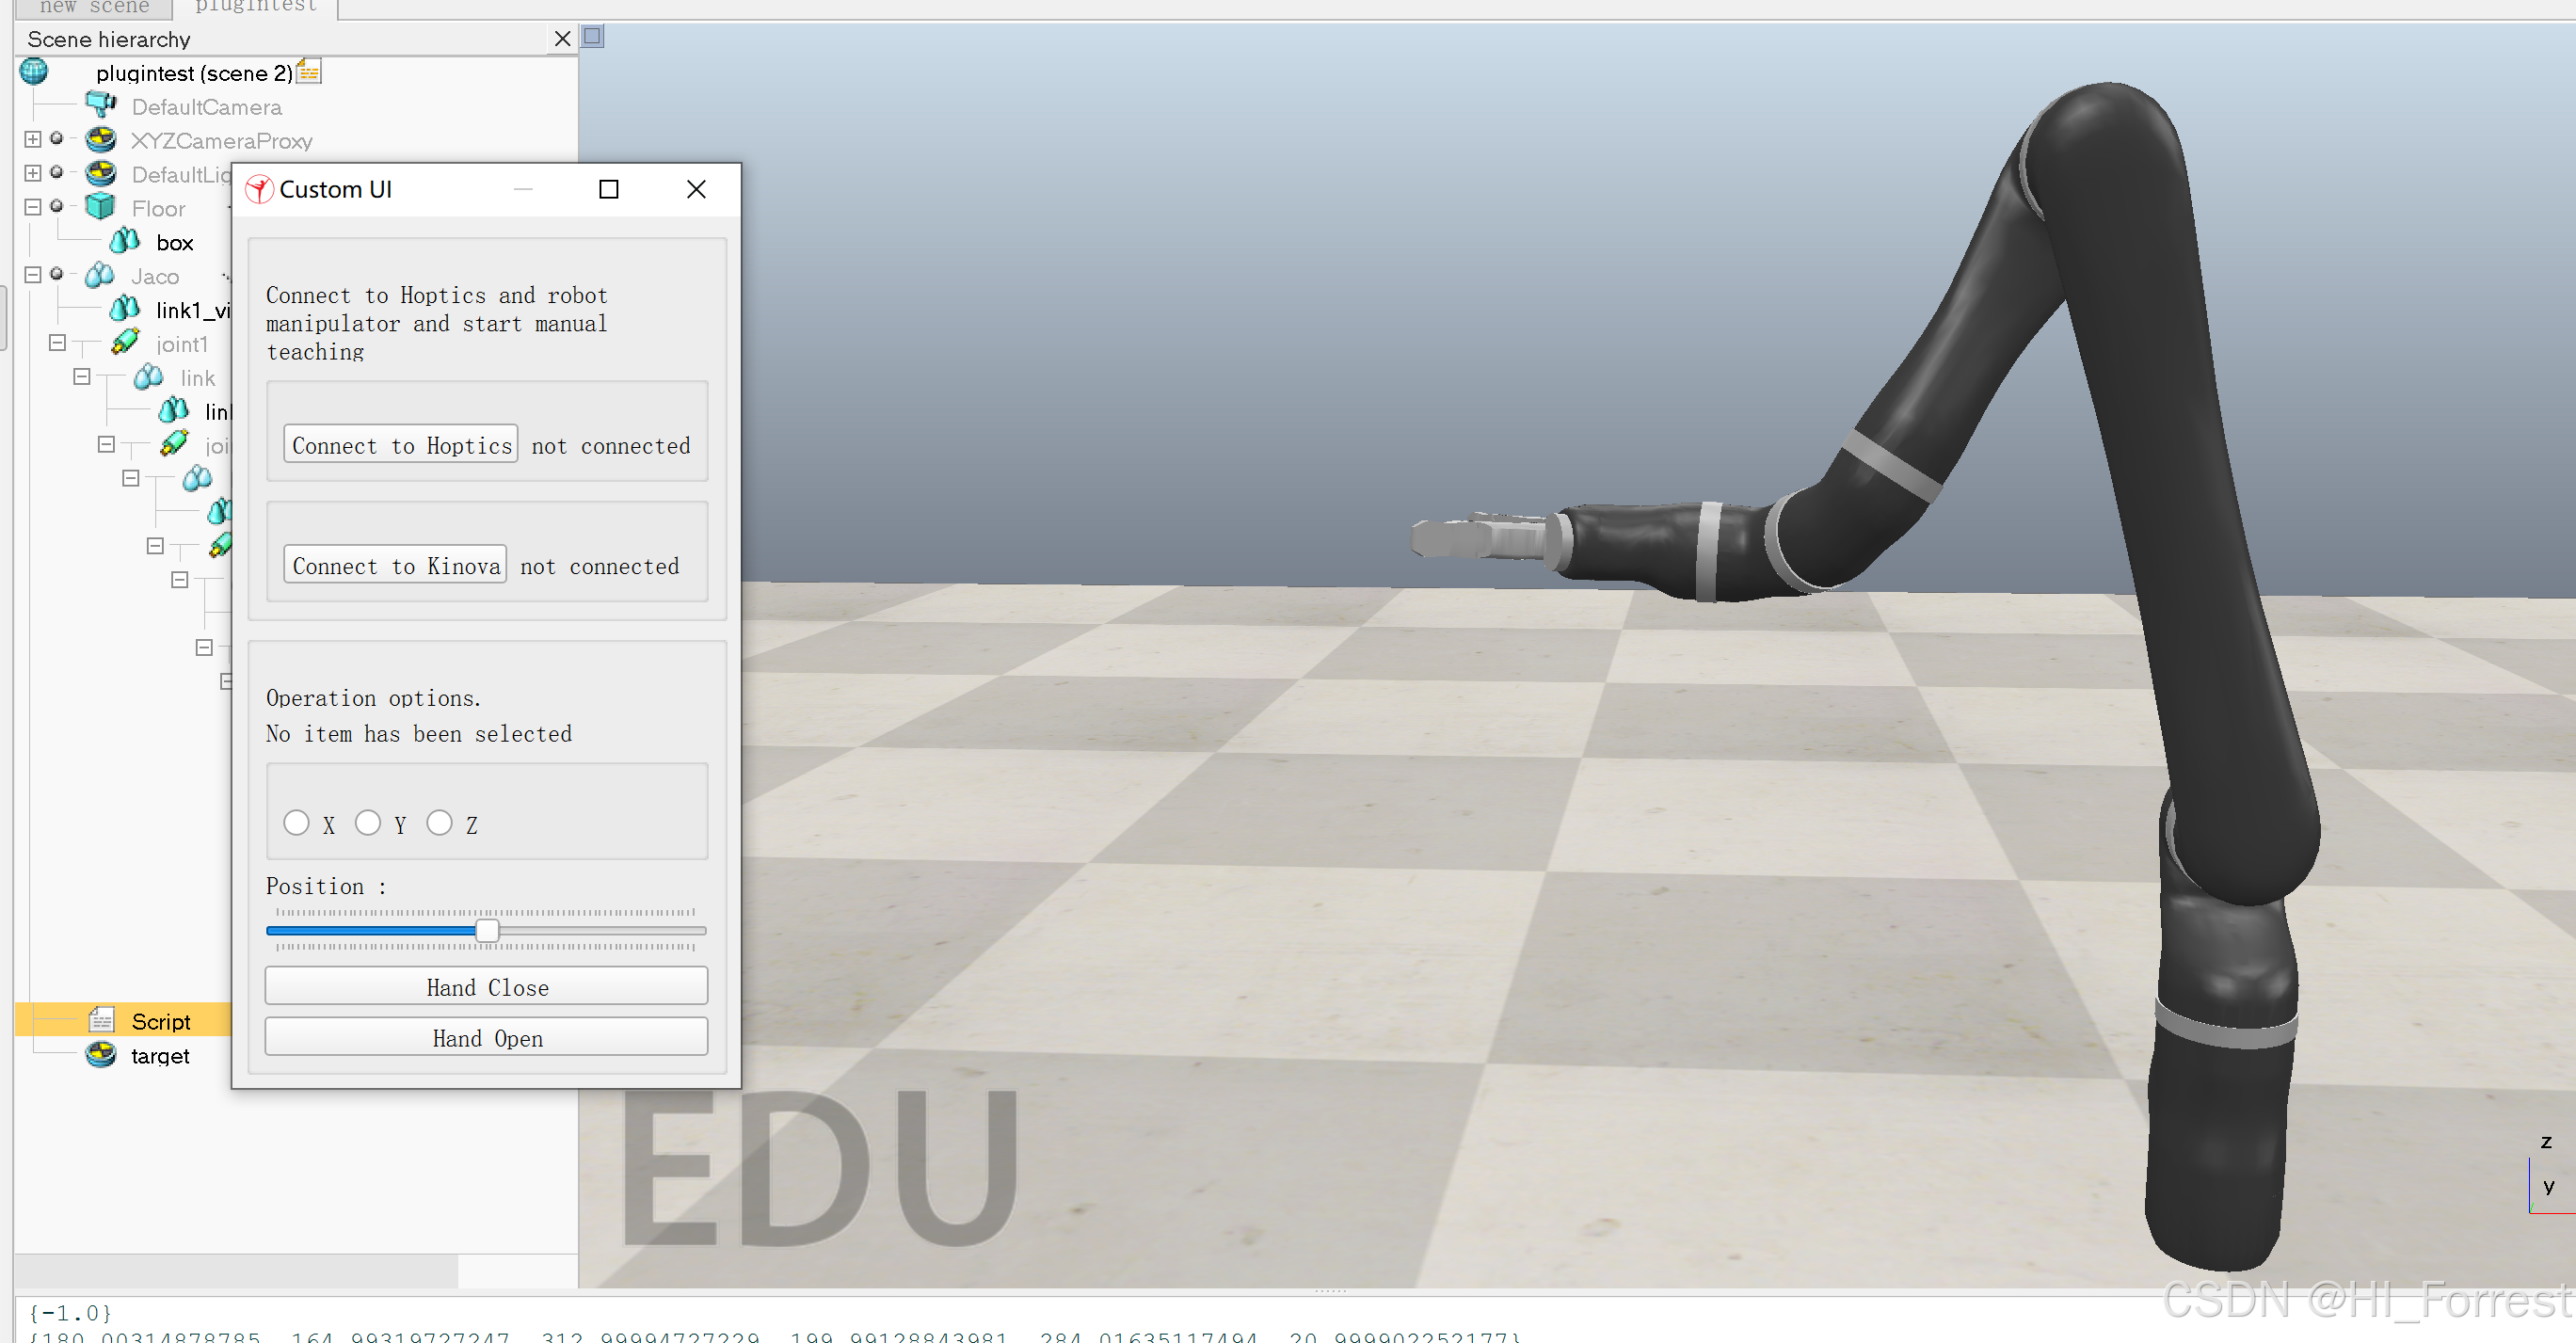Image resolution: width=2576 pixels, height=1343 pixels.
Task: Close the Custom UI window
Action: point(697,190)
